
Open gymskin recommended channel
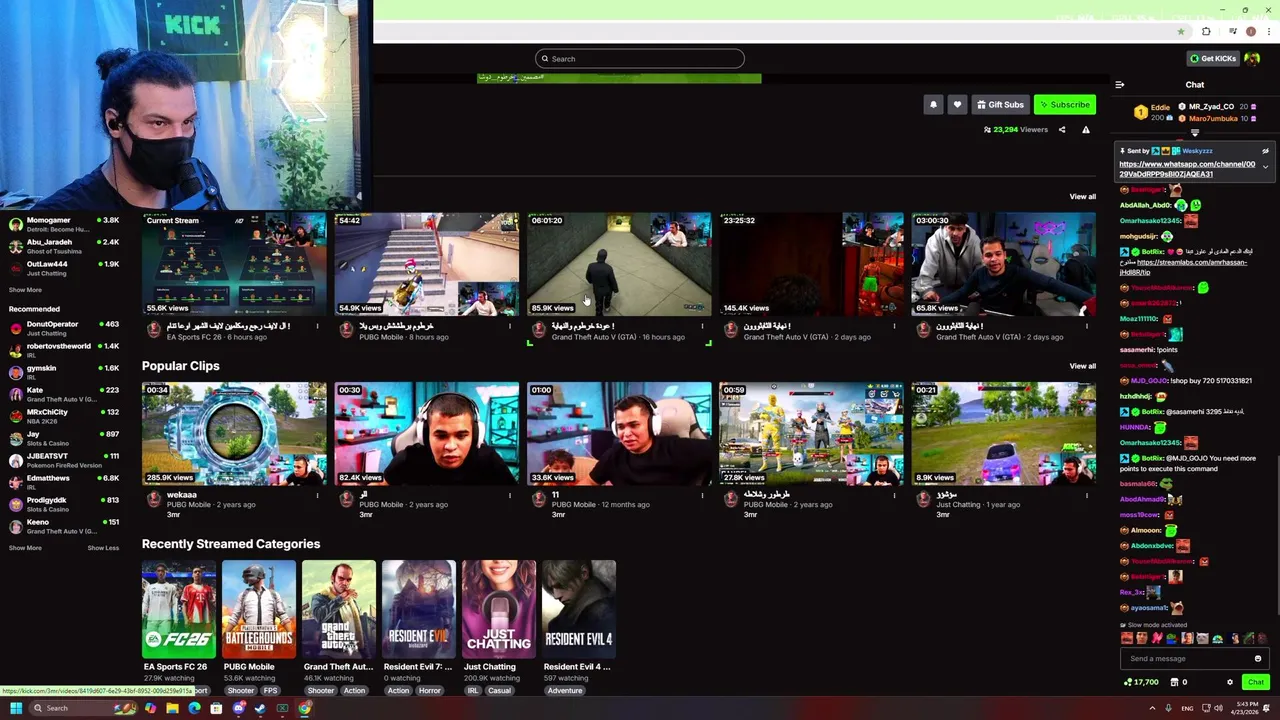64,372
